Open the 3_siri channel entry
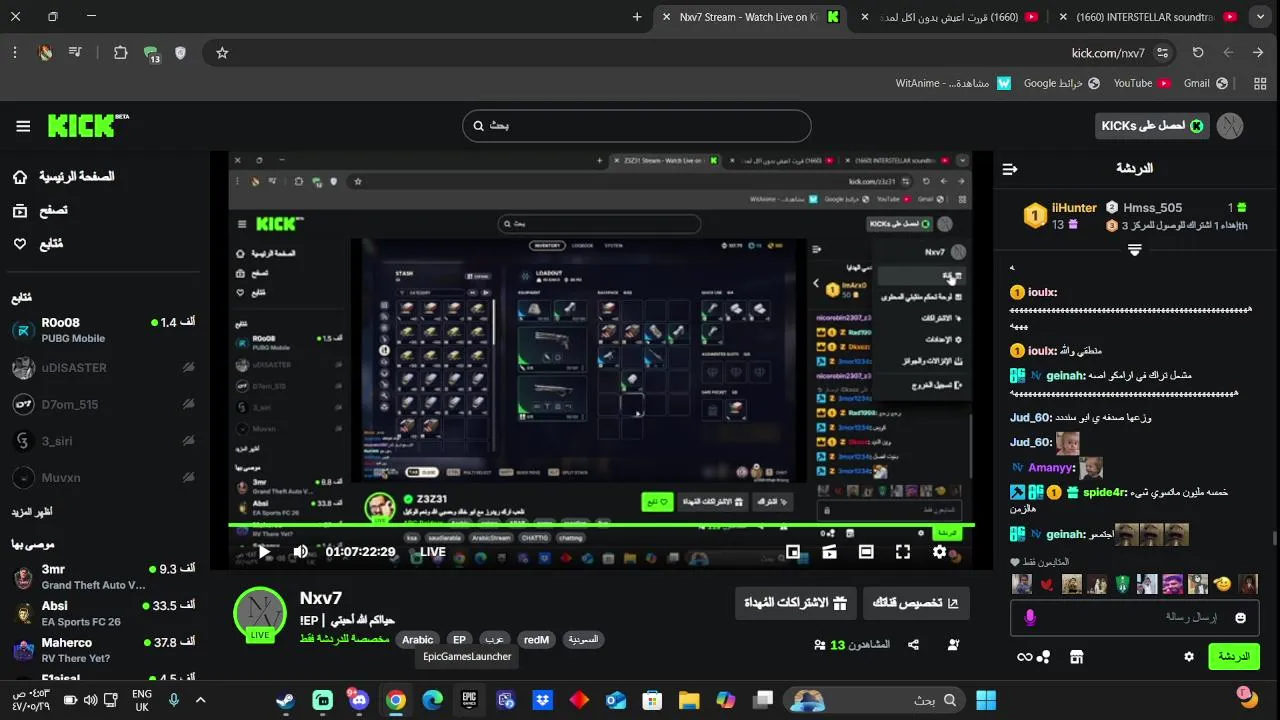Screen dimensions: 1280x720 click(104, 441)
